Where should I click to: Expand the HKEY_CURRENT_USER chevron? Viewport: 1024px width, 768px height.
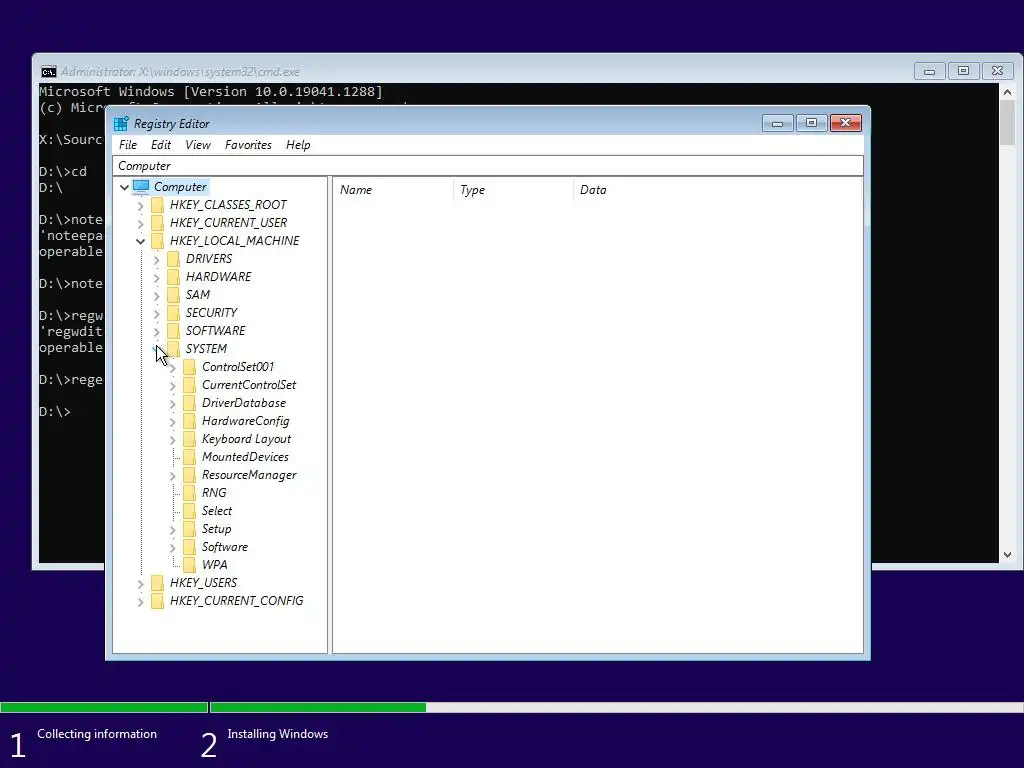click(x=140, y=223)
